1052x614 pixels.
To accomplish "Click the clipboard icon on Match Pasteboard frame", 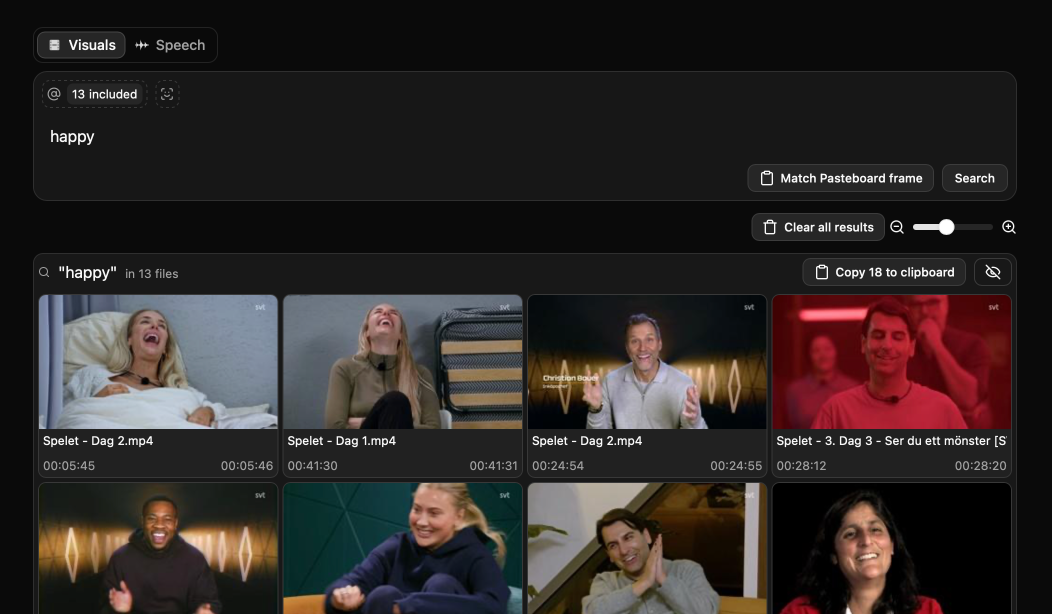I will coord(765,178).
